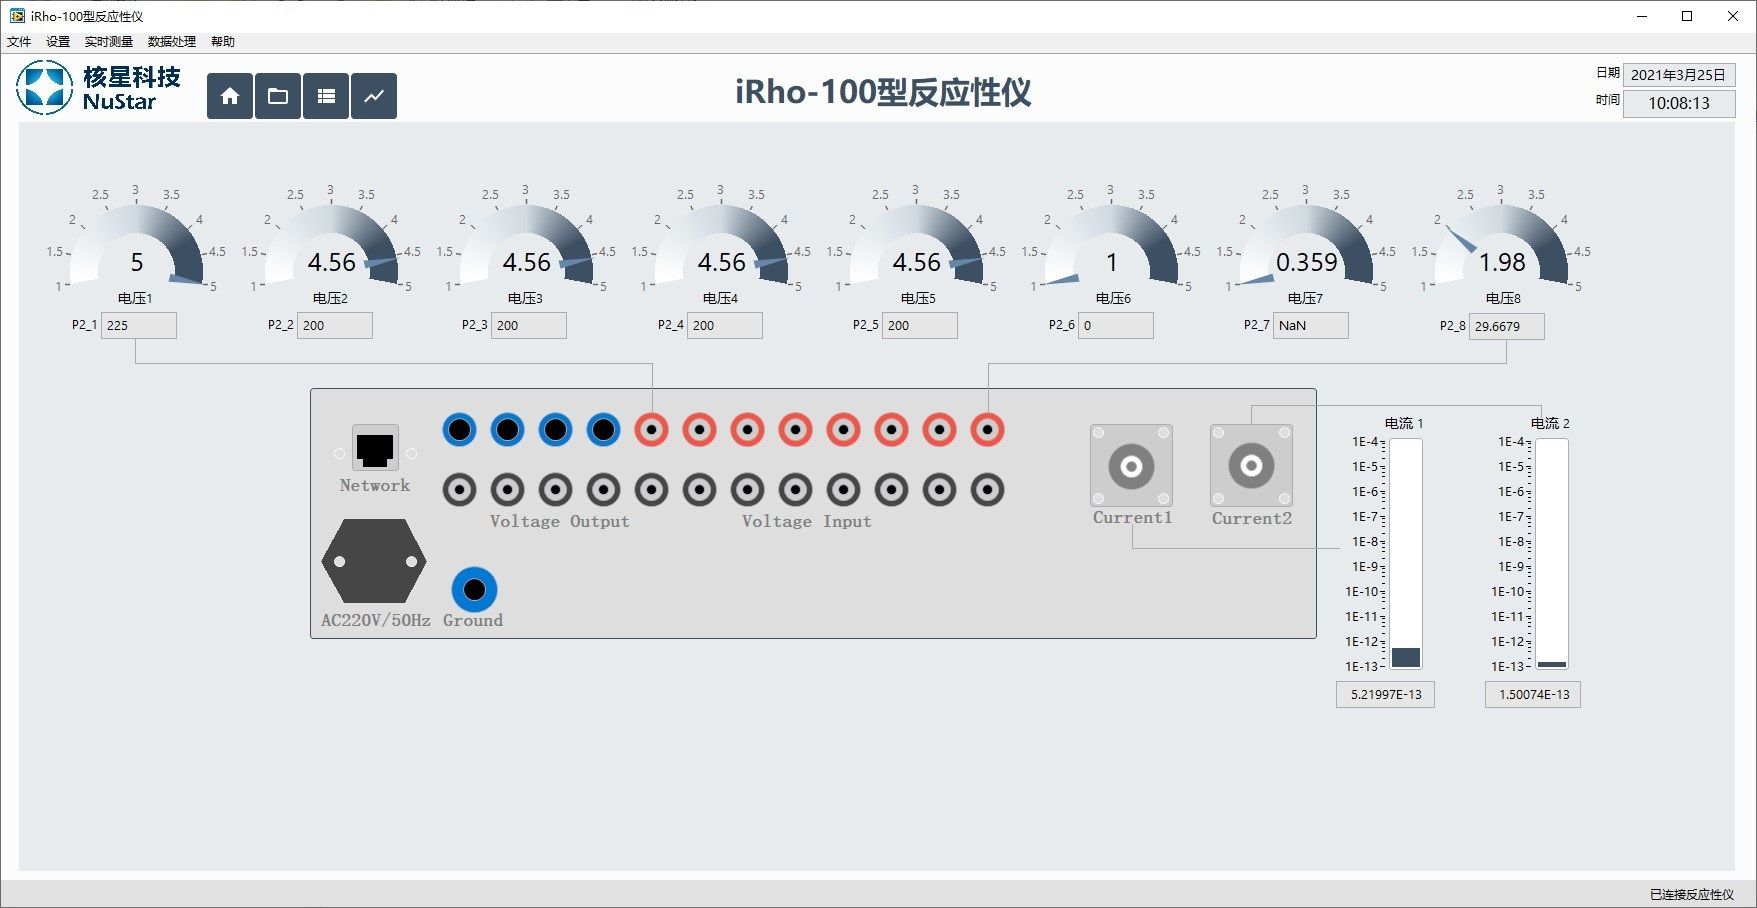Screen dimensions: 1757x908
Task: Click the 电压3 gauge dial
Action: [526, 246]
